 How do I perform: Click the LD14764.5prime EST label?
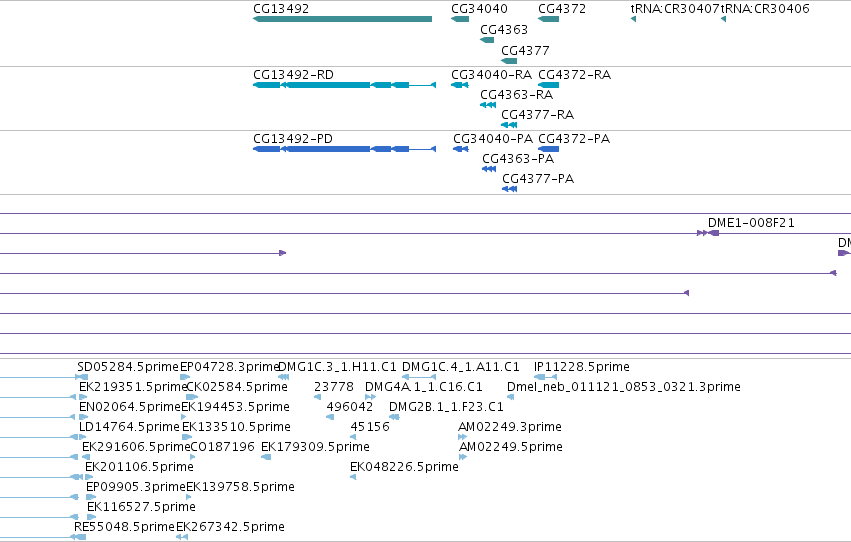click(x=129, y=428)
